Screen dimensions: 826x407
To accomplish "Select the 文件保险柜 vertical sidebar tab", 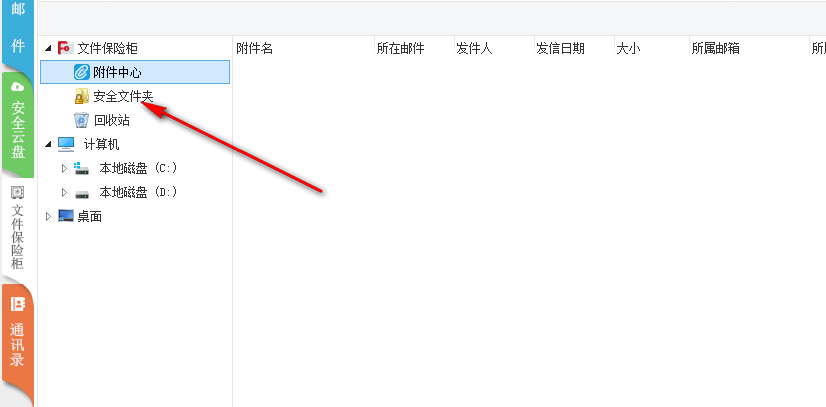I will [17, 230].
